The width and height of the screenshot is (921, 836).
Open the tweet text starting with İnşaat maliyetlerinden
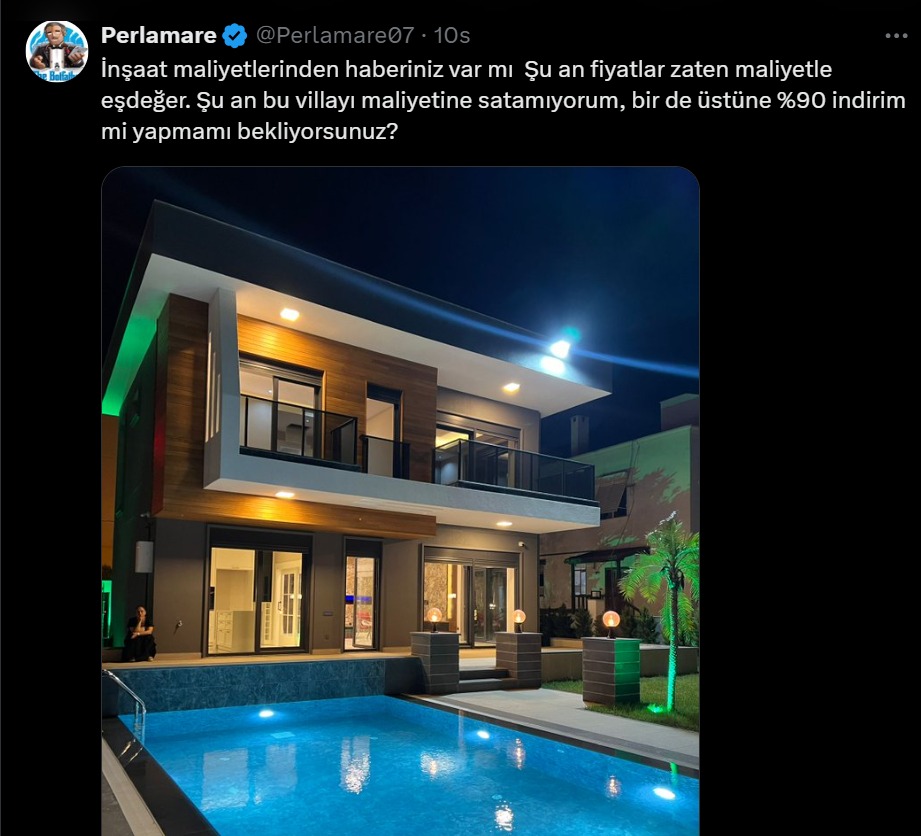[x=503, y=100]
